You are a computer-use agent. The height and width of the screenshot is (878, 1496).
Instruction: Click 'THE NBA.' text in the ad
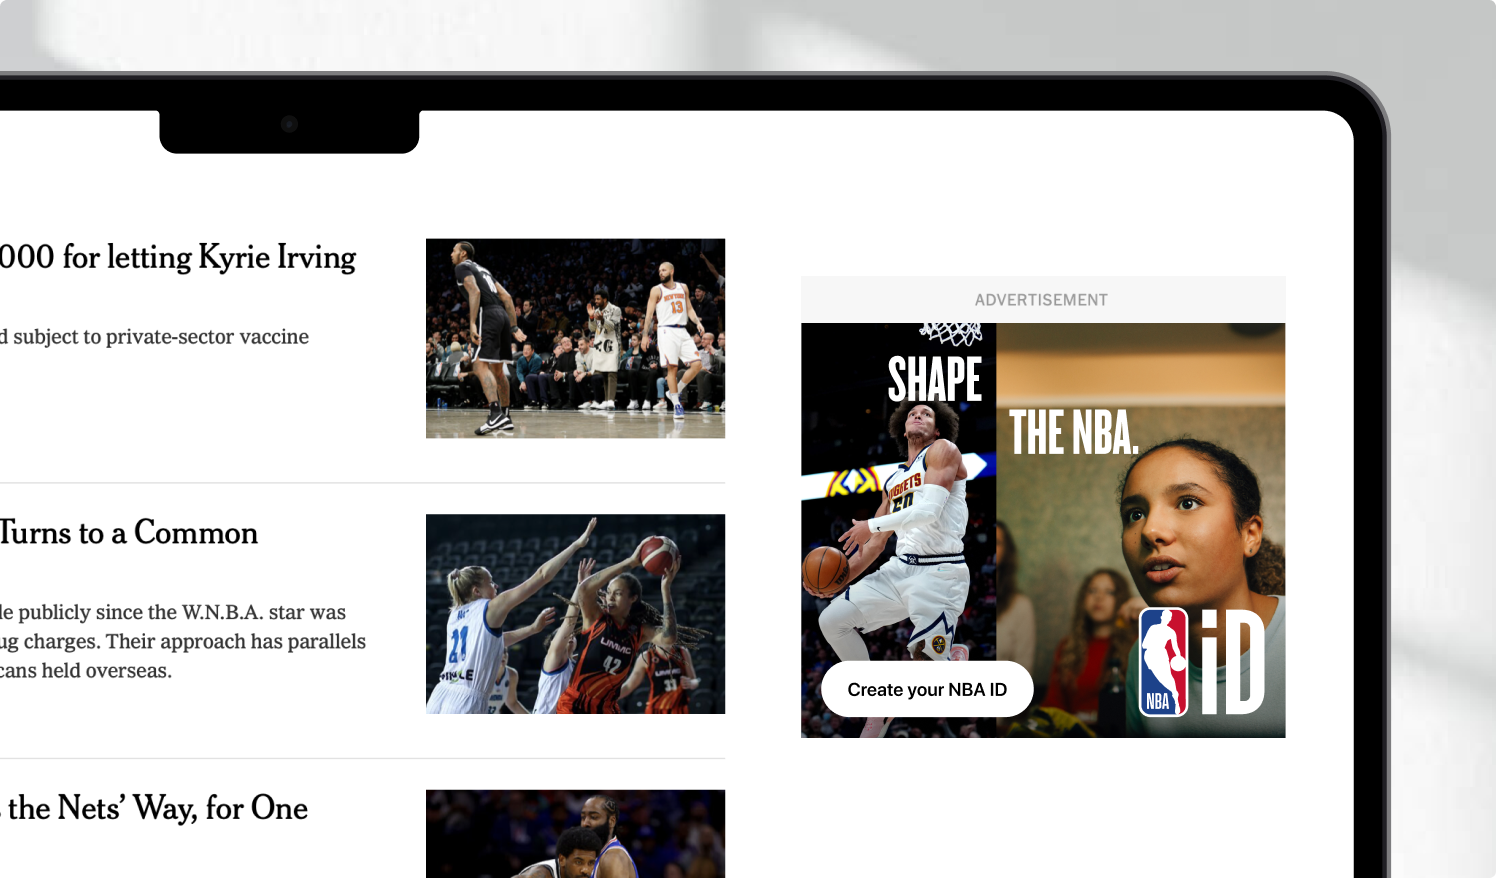pos(1073,433)
